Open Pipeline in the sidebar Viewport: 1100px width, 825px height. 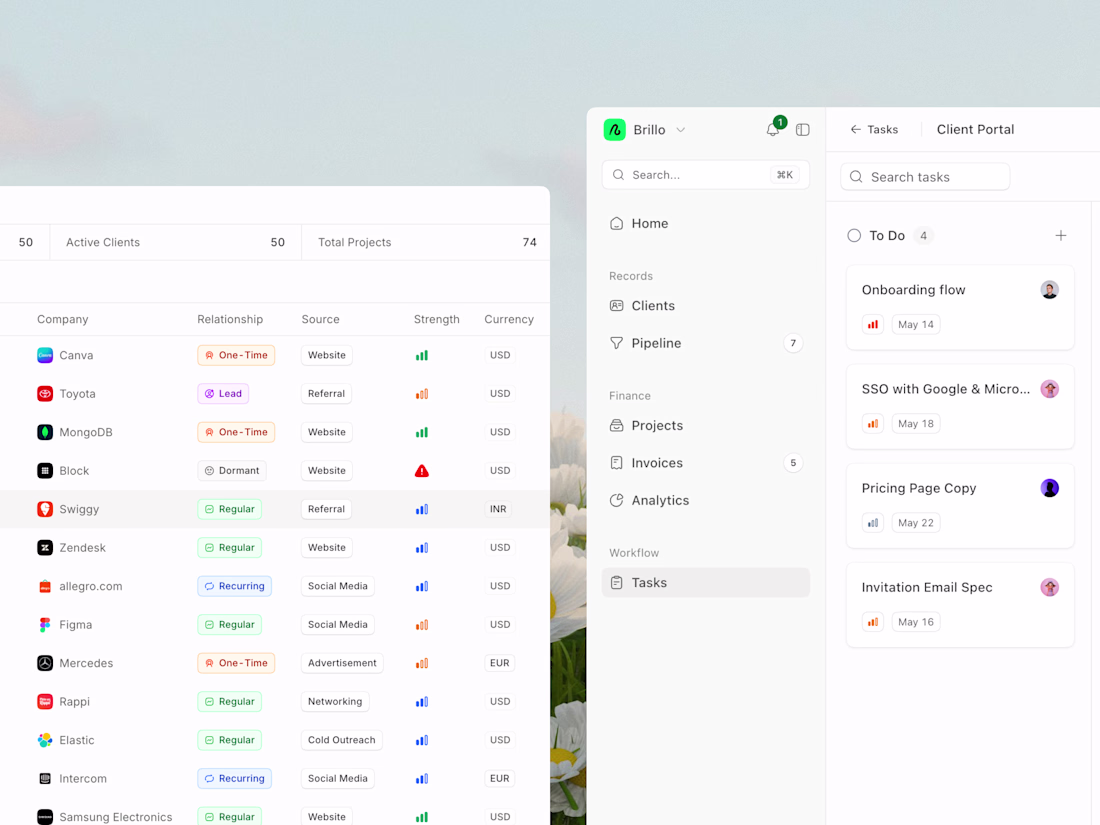[706, 343]
